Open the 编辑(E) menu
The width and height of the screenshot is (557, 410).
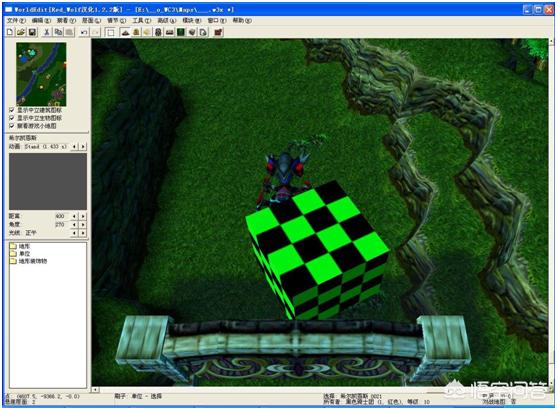42,21
